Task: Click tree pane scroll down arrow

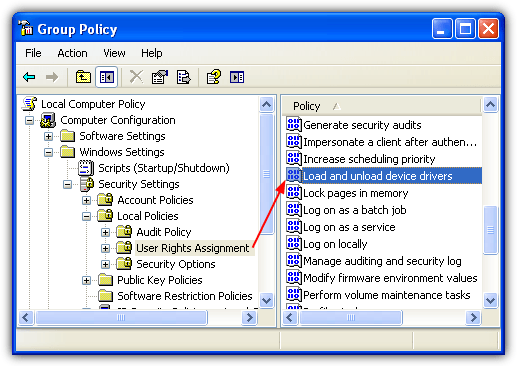Action: (266, 300)
